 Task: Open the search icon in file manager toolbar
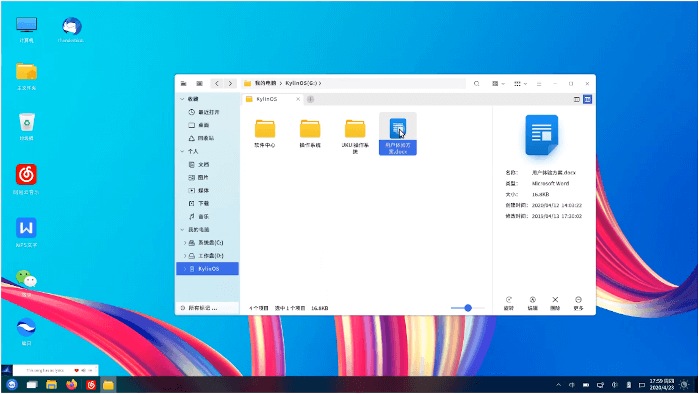(x=477, y=83)
